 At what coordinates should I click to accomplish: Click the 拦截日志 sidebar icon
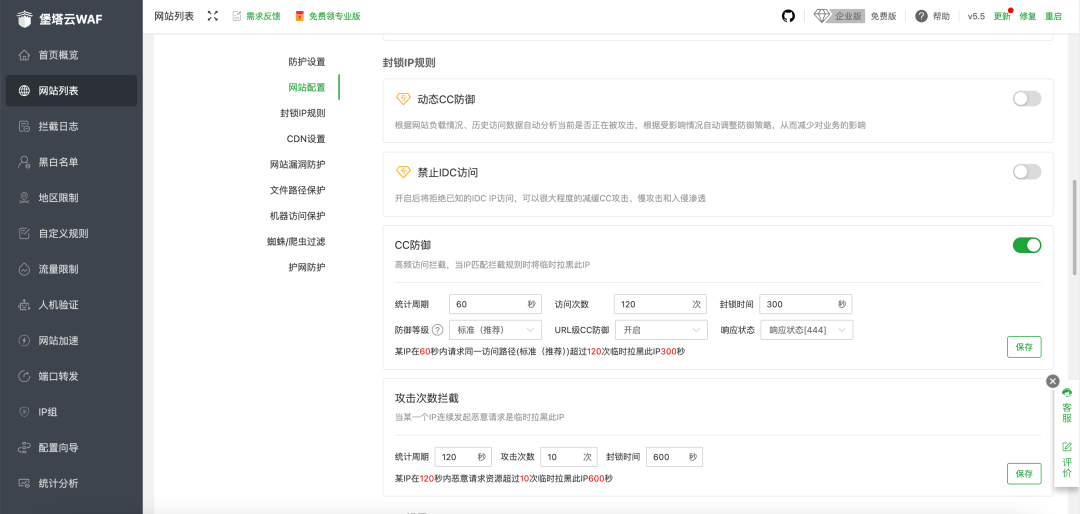[x=25, y=126]
